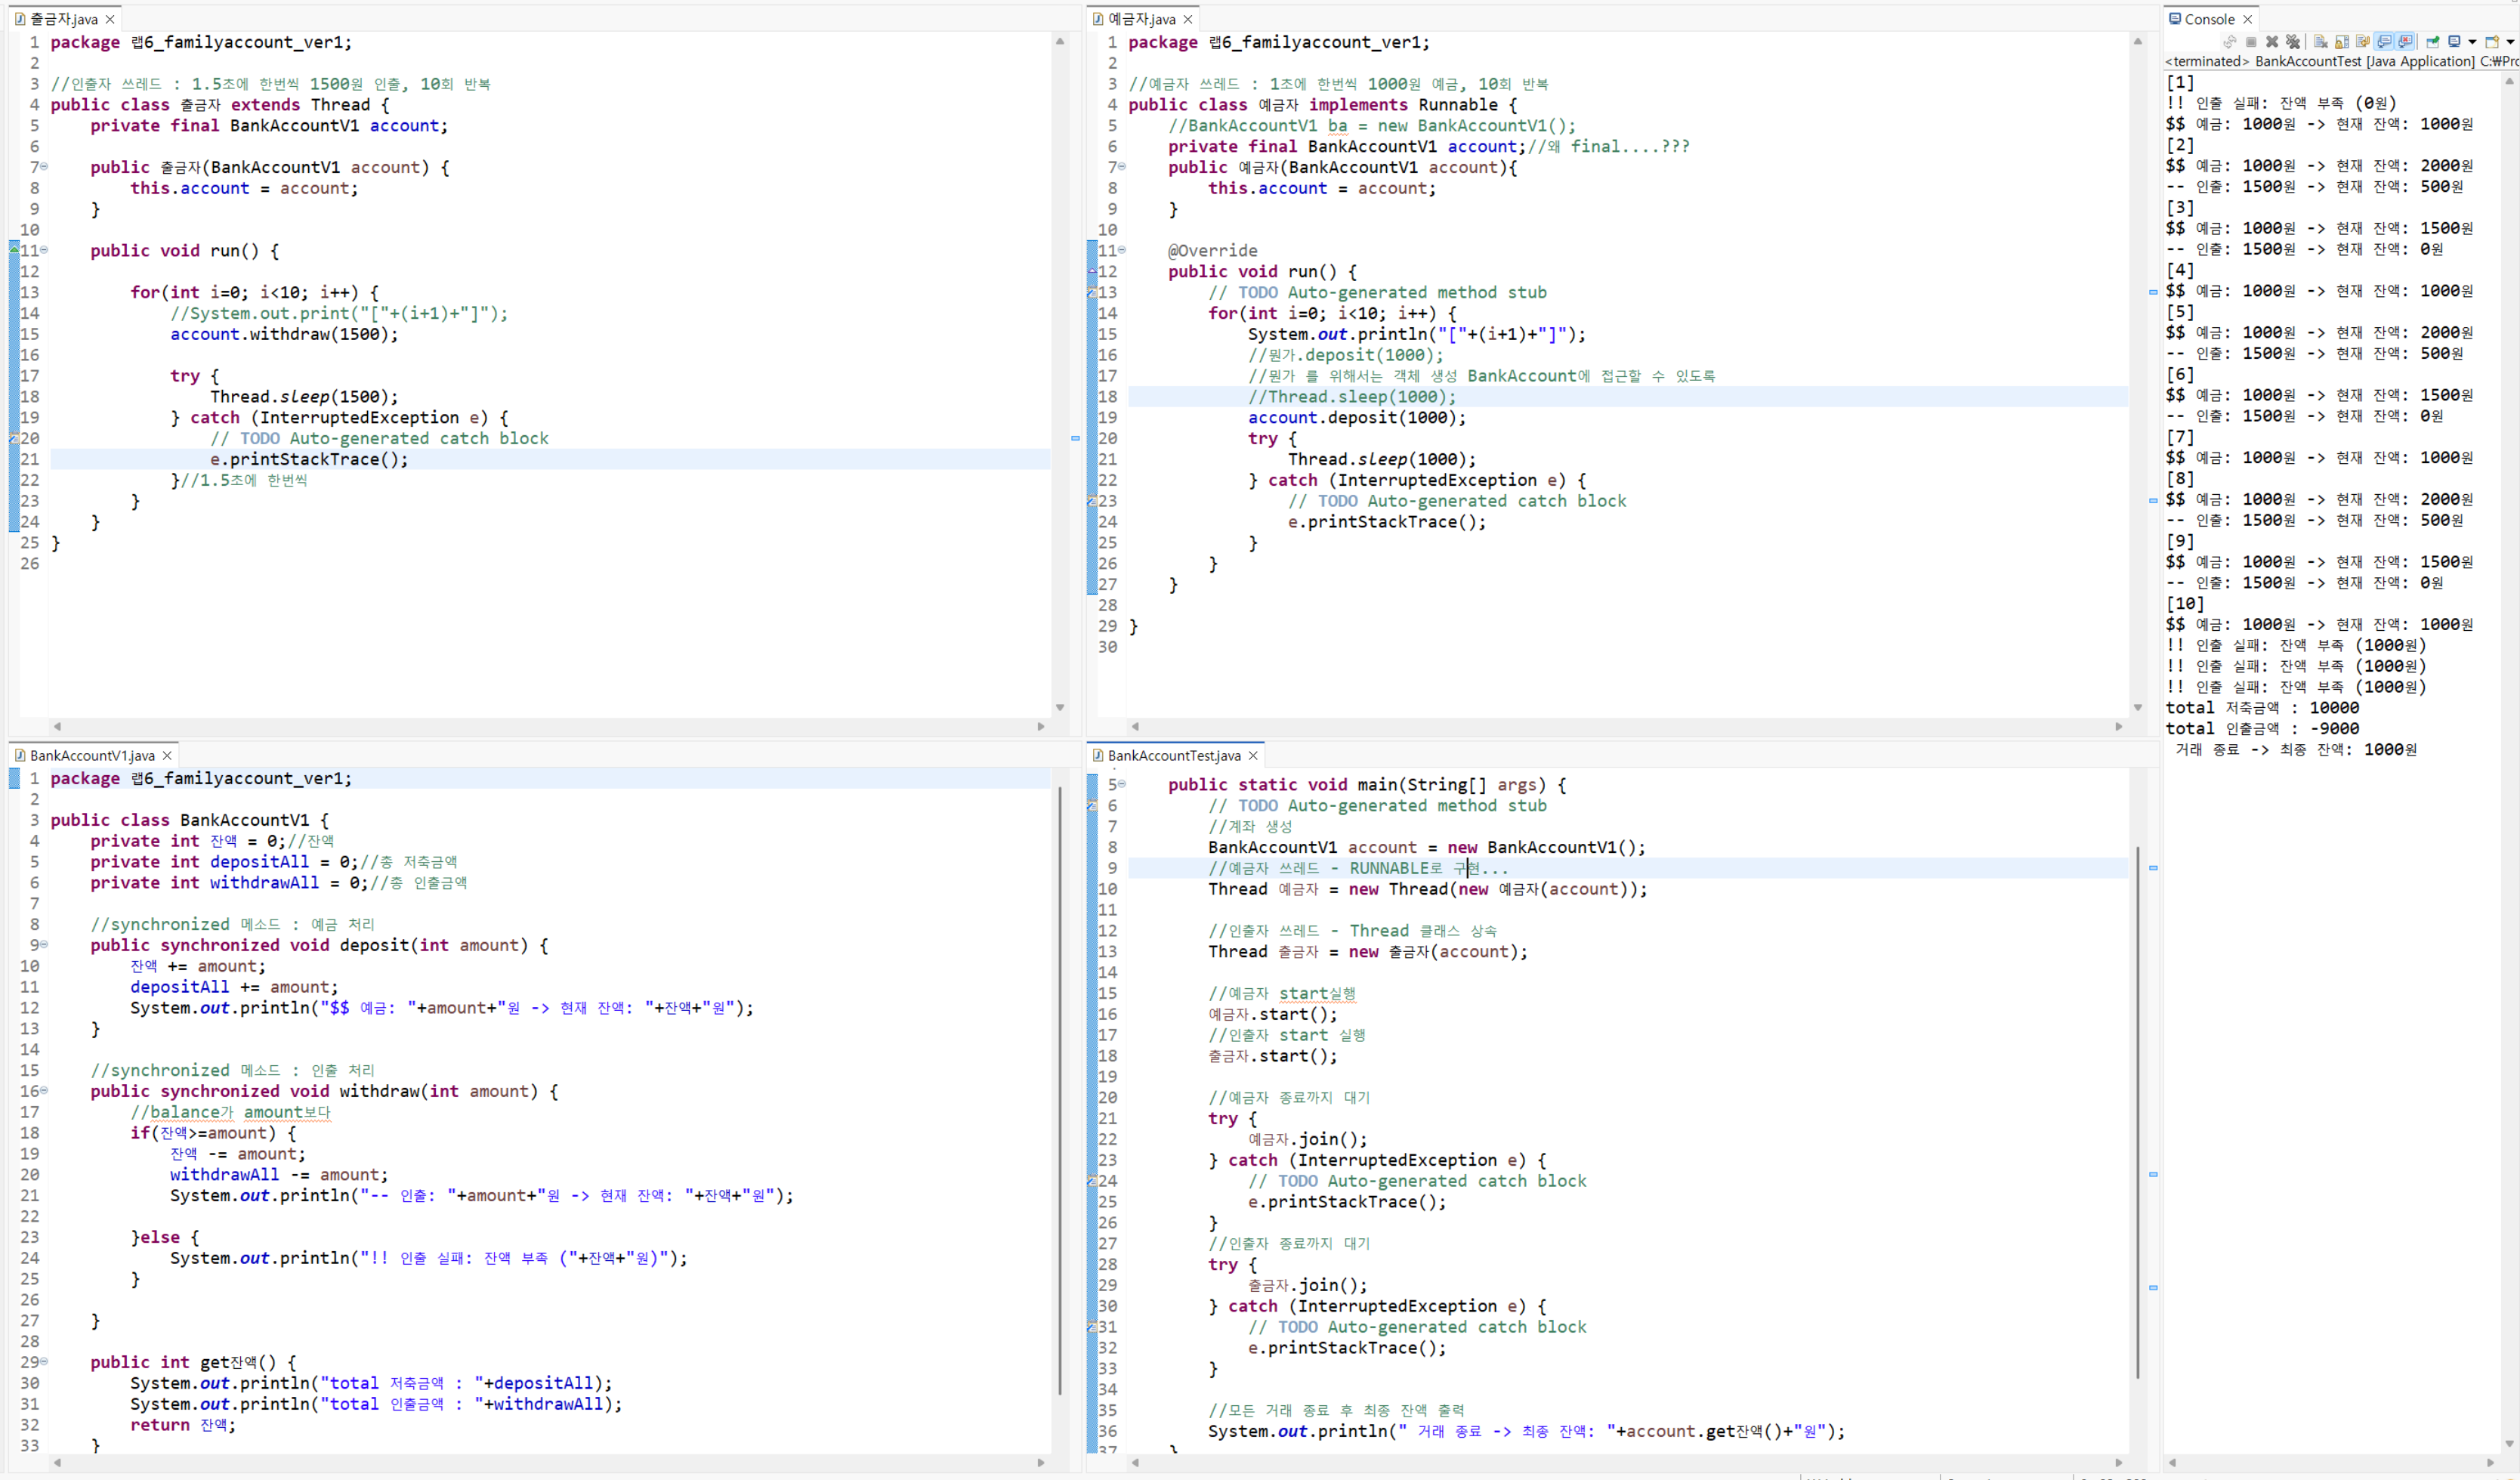Toggle show console on standard error
The height and width of the screenshot is (1480, 2520).
pyautogui.click(x=2405, y=42)
